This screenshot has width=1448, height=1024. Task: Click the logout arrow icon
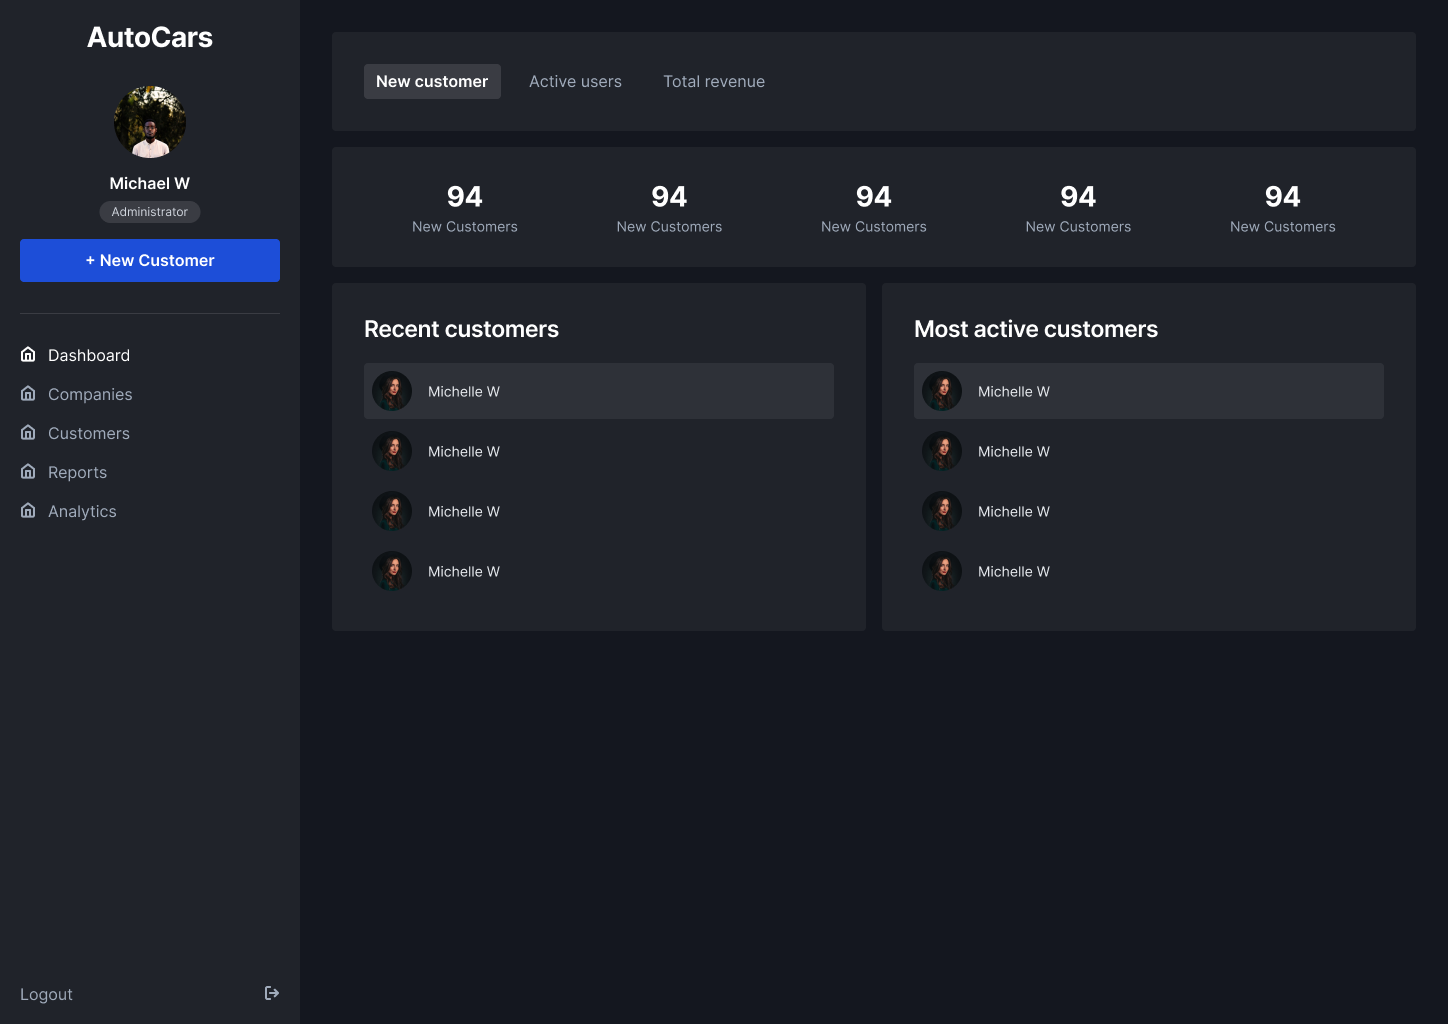coord(271,993)
